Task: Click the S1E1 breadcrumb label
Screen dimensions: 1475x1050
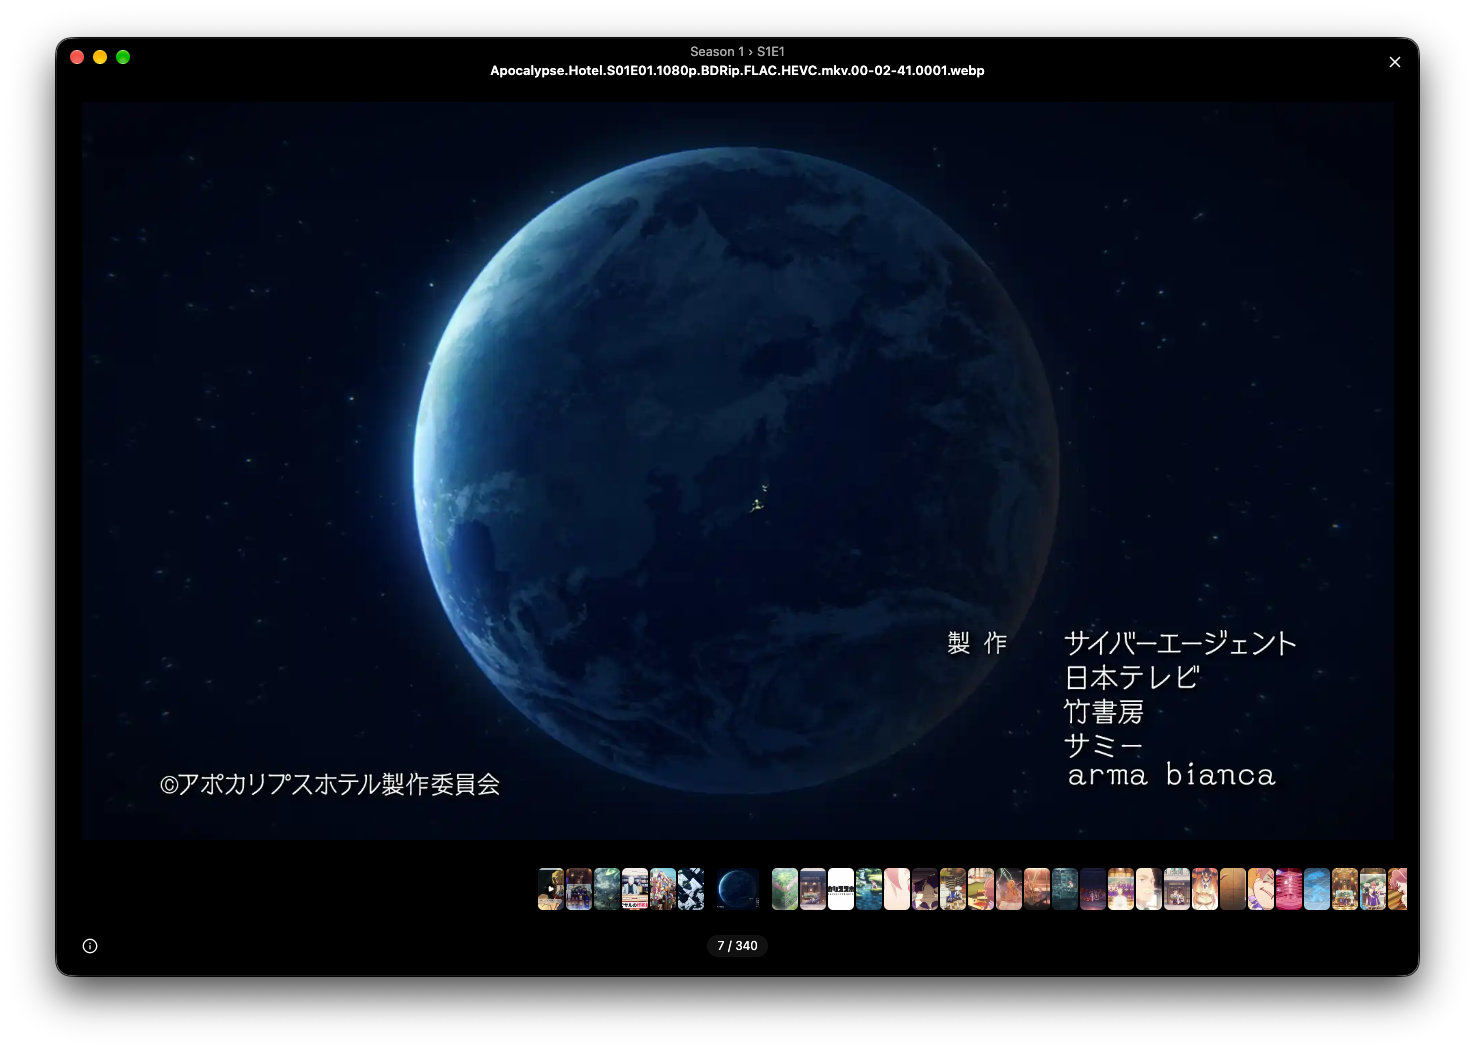Action: pos(771,52)
